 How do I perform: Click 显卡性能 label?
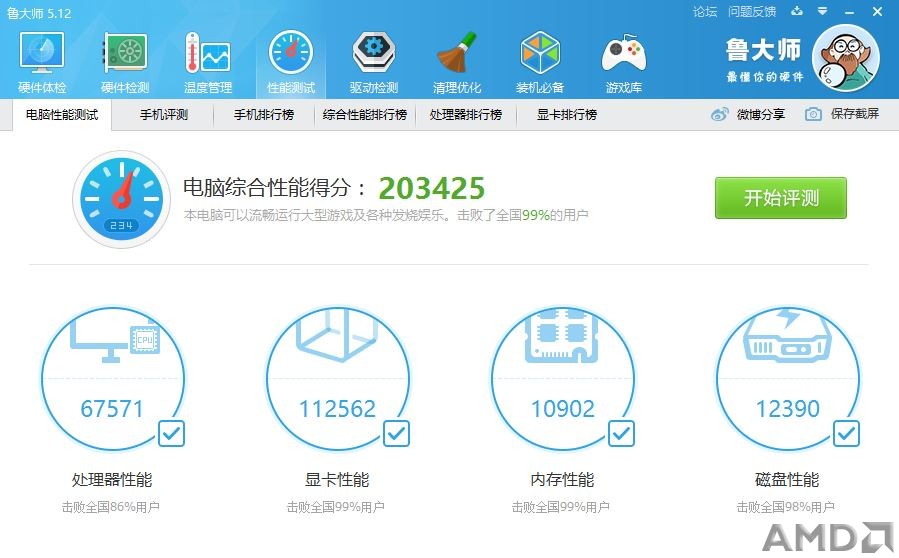coord(337,479)
